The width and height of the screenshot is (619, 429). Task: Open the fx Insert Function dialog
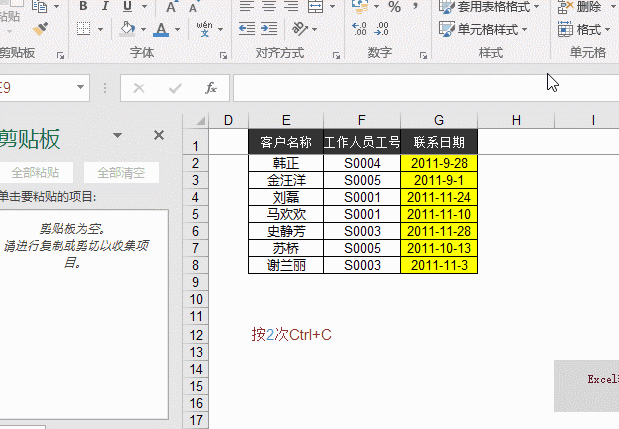[x=211, y=88]
